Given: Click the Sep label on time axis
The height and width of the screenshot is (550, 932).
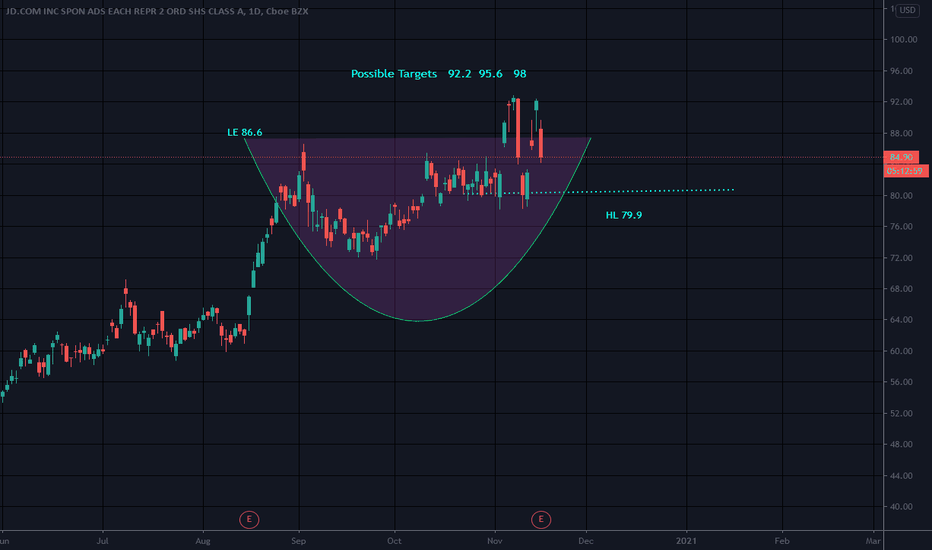Looking at the screenshot, I should 298,541.
